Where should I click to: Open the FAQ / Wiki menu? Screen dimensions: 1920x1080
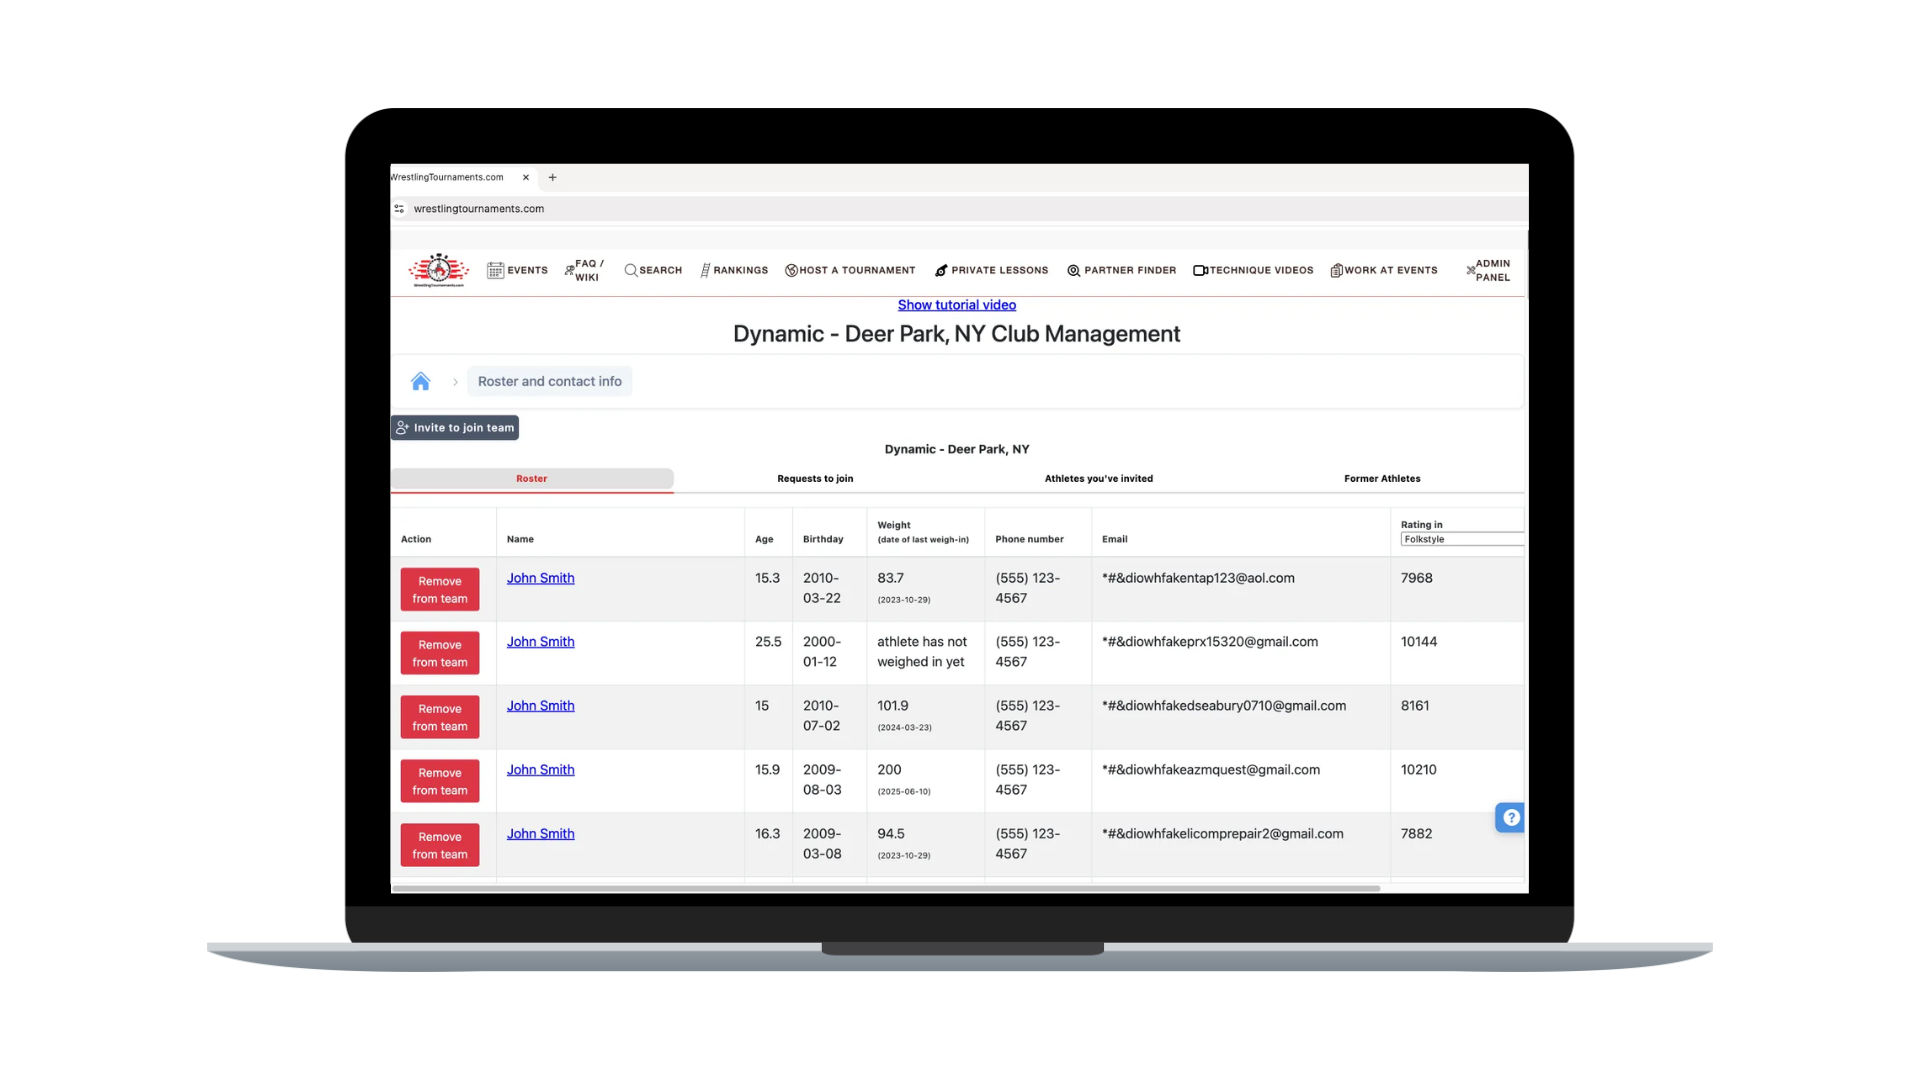584,270
